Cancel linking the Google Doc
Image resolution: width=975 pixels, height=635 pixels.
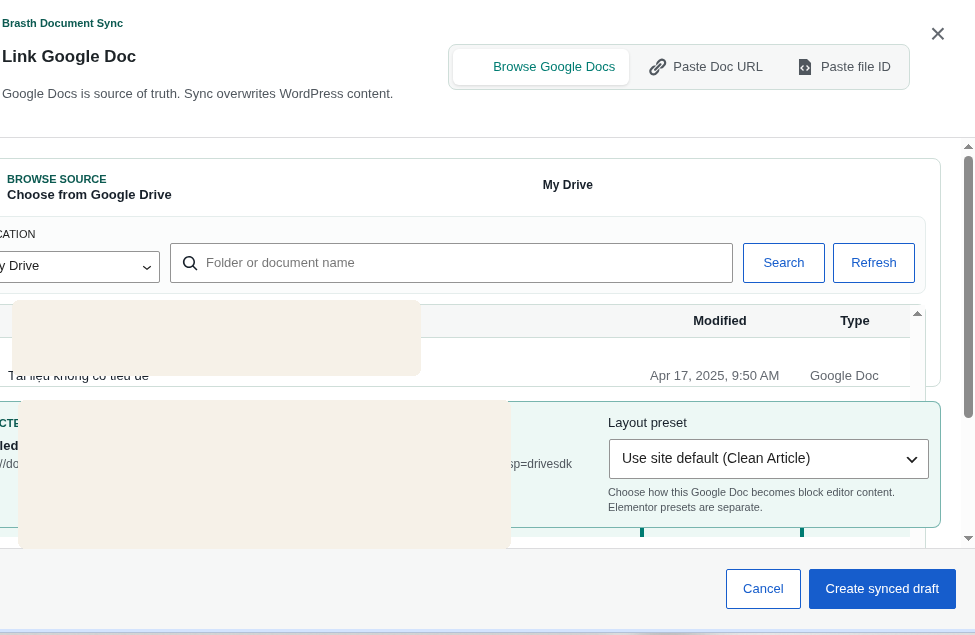click(x=763, y=589)
